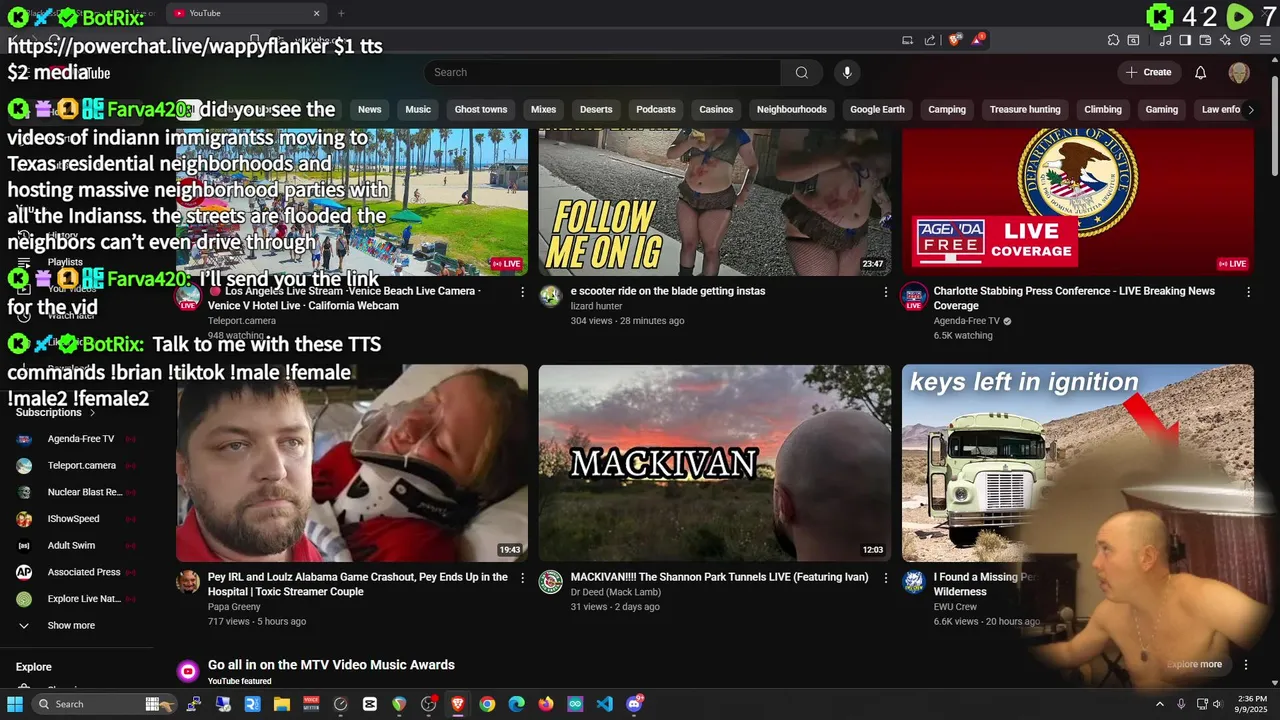The height and width of the screenshot is (720, 1280).
Task: Select the News category chip
Action: click(x=370, y=109)
